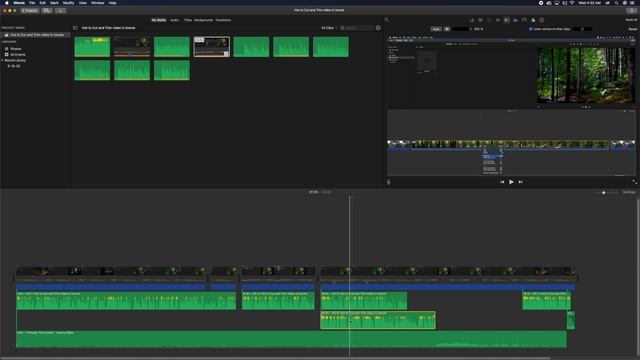Select the first green audio clip thumbnail
Image resolution: width=640 pixels, height=360 pixels.
(x=92, y=47)
